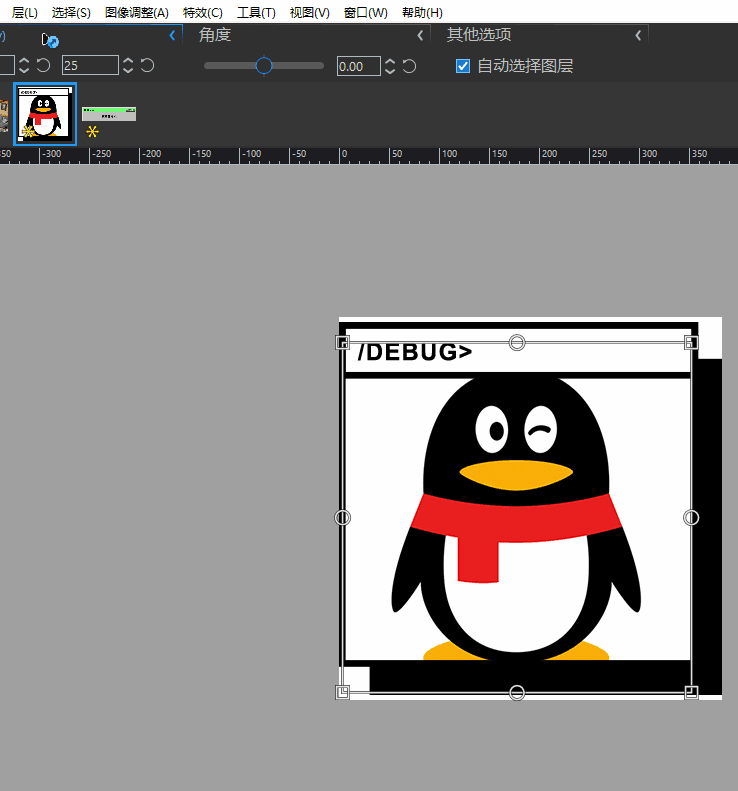The height and width of the screenshot is (791, 738).
Task: Collapse the 角度 panel section
Action: (x=420, y=35)
